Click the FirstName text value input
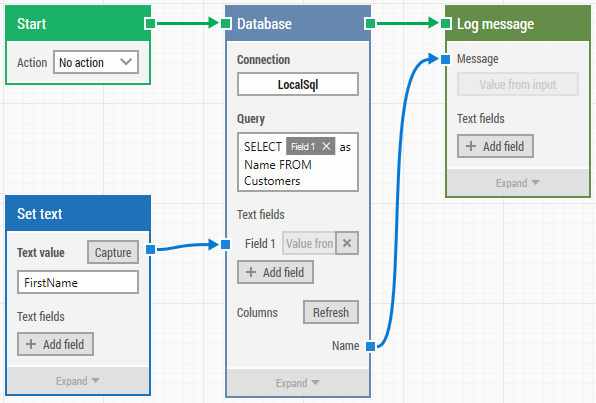596x403 pixels. (x=78, y=282)
